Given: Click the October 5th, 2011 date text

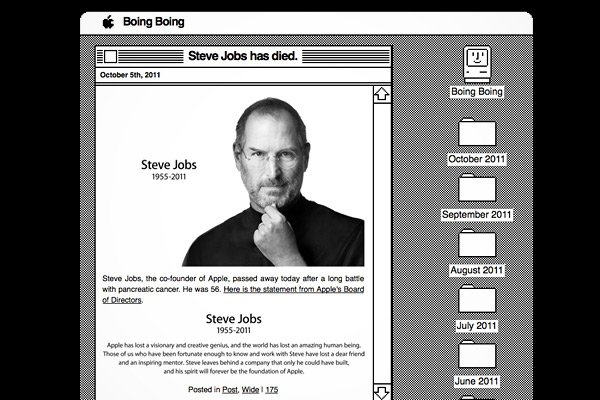Looking at the screenshot, I should click(x=130, y=75).
